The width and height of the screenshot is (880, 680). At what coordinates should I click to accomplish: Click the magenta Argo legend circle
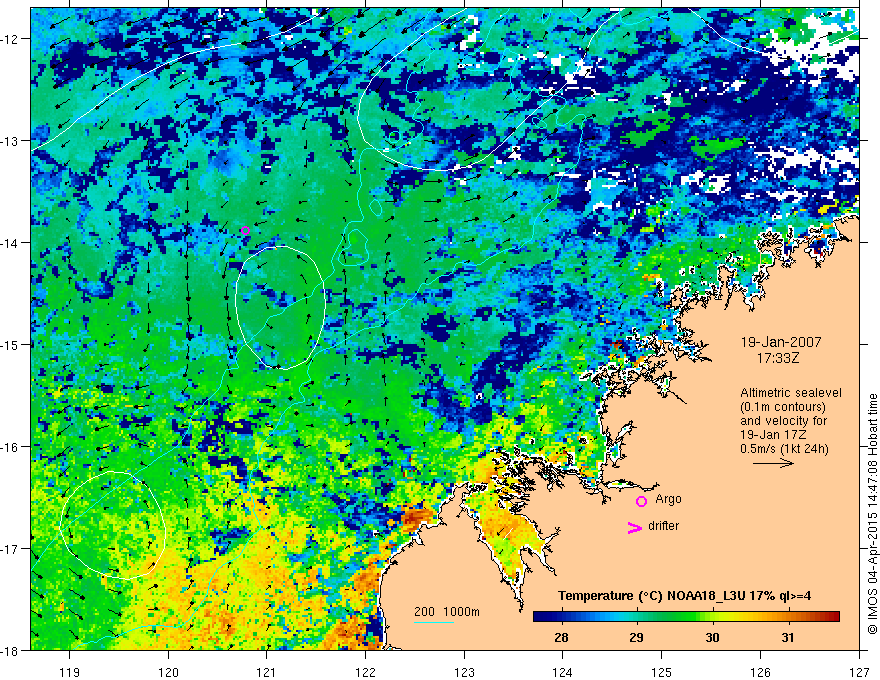tap(641, 501)
